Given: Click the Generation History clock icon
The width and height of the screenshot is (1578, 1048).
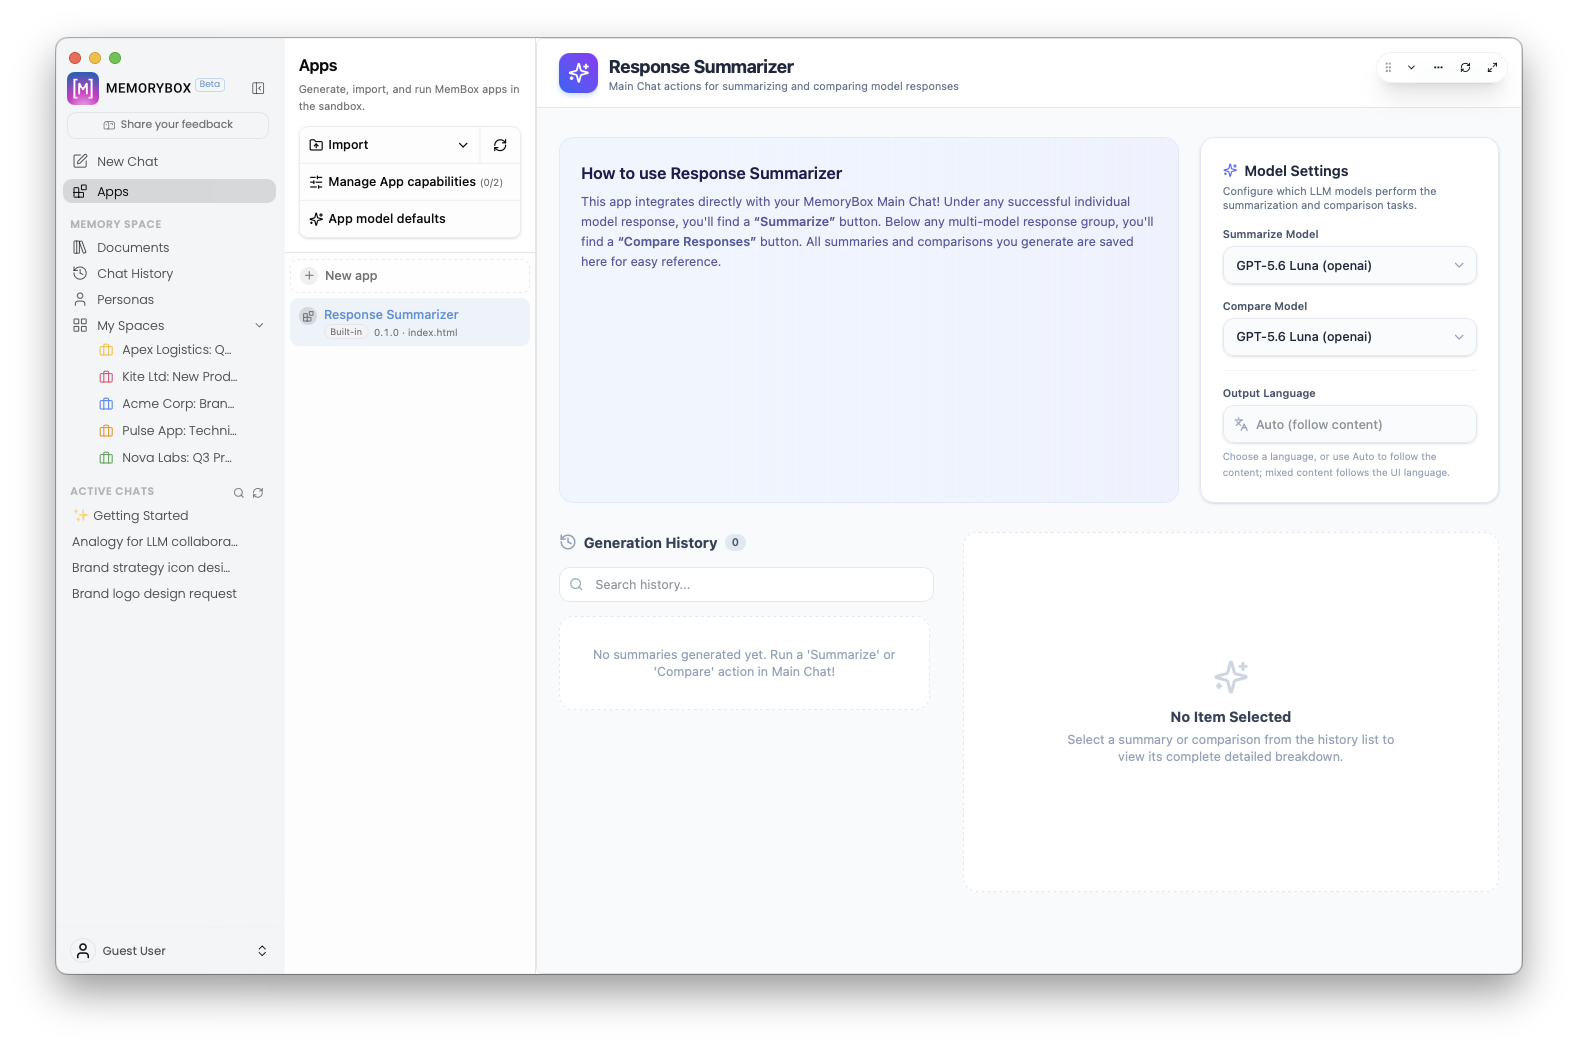Looking at the screenshot, I should 568,542.
